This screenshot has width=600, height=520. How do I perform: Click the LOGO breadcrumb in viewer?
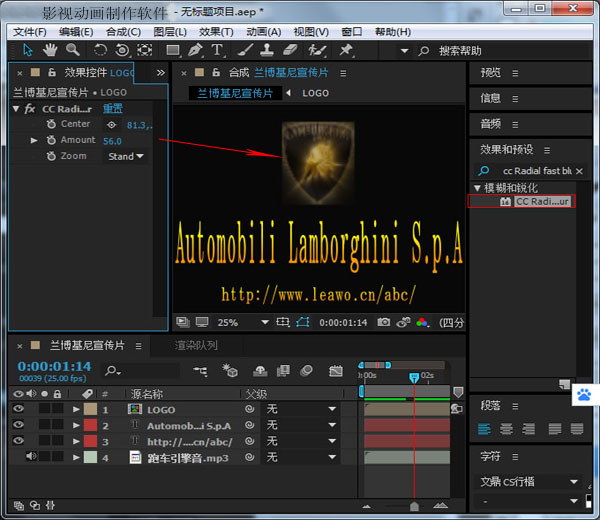[x=315, y=93]
